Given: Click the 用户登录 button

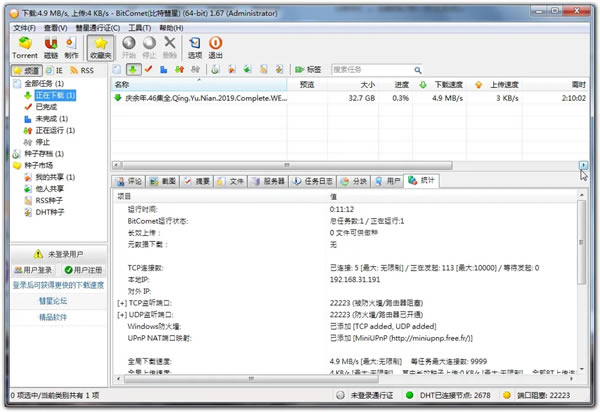Looking at the screenshot, I should coord(33,270).
